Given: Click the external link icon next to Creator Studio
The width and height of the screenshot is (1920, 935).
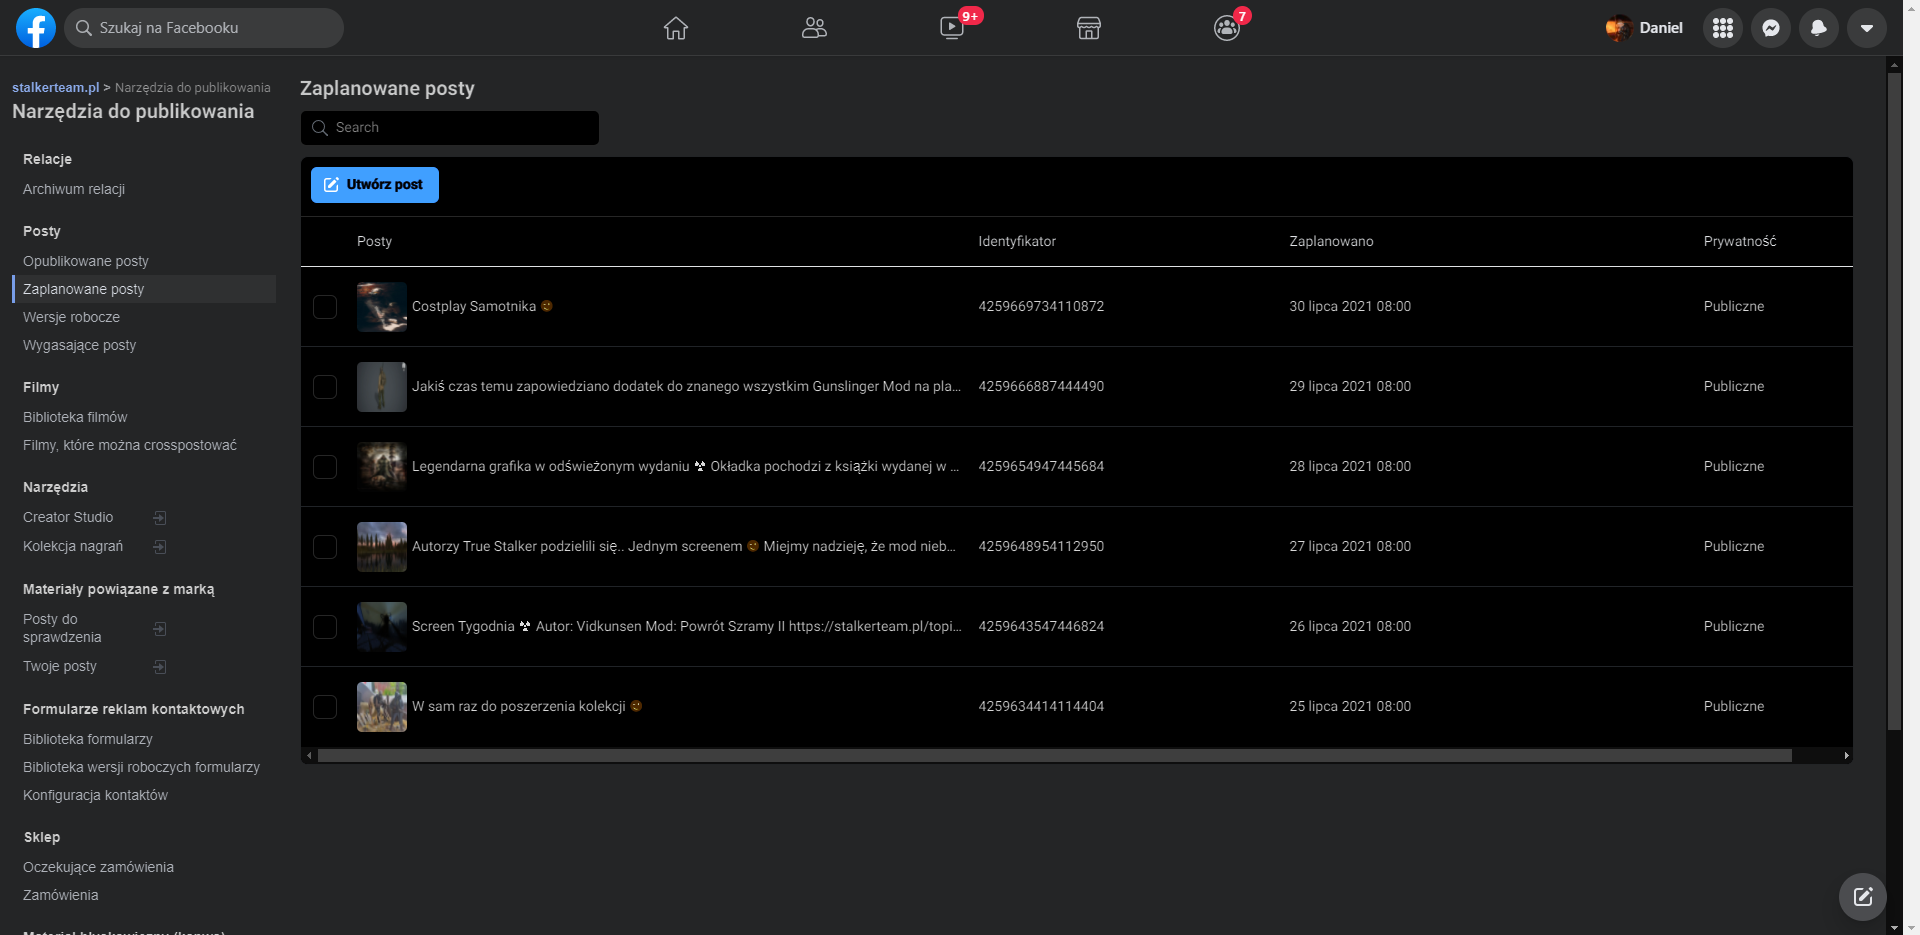Looking at the screenshot, I should [160, 518].
